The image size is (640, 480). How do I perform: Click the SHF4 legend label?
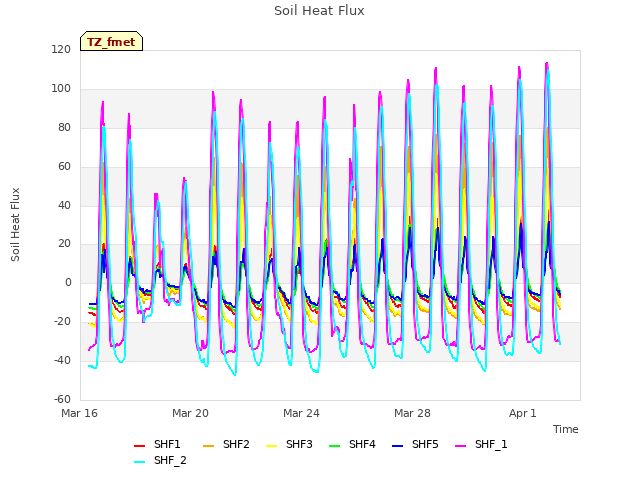pyautogui.click(x=362, y=444)
